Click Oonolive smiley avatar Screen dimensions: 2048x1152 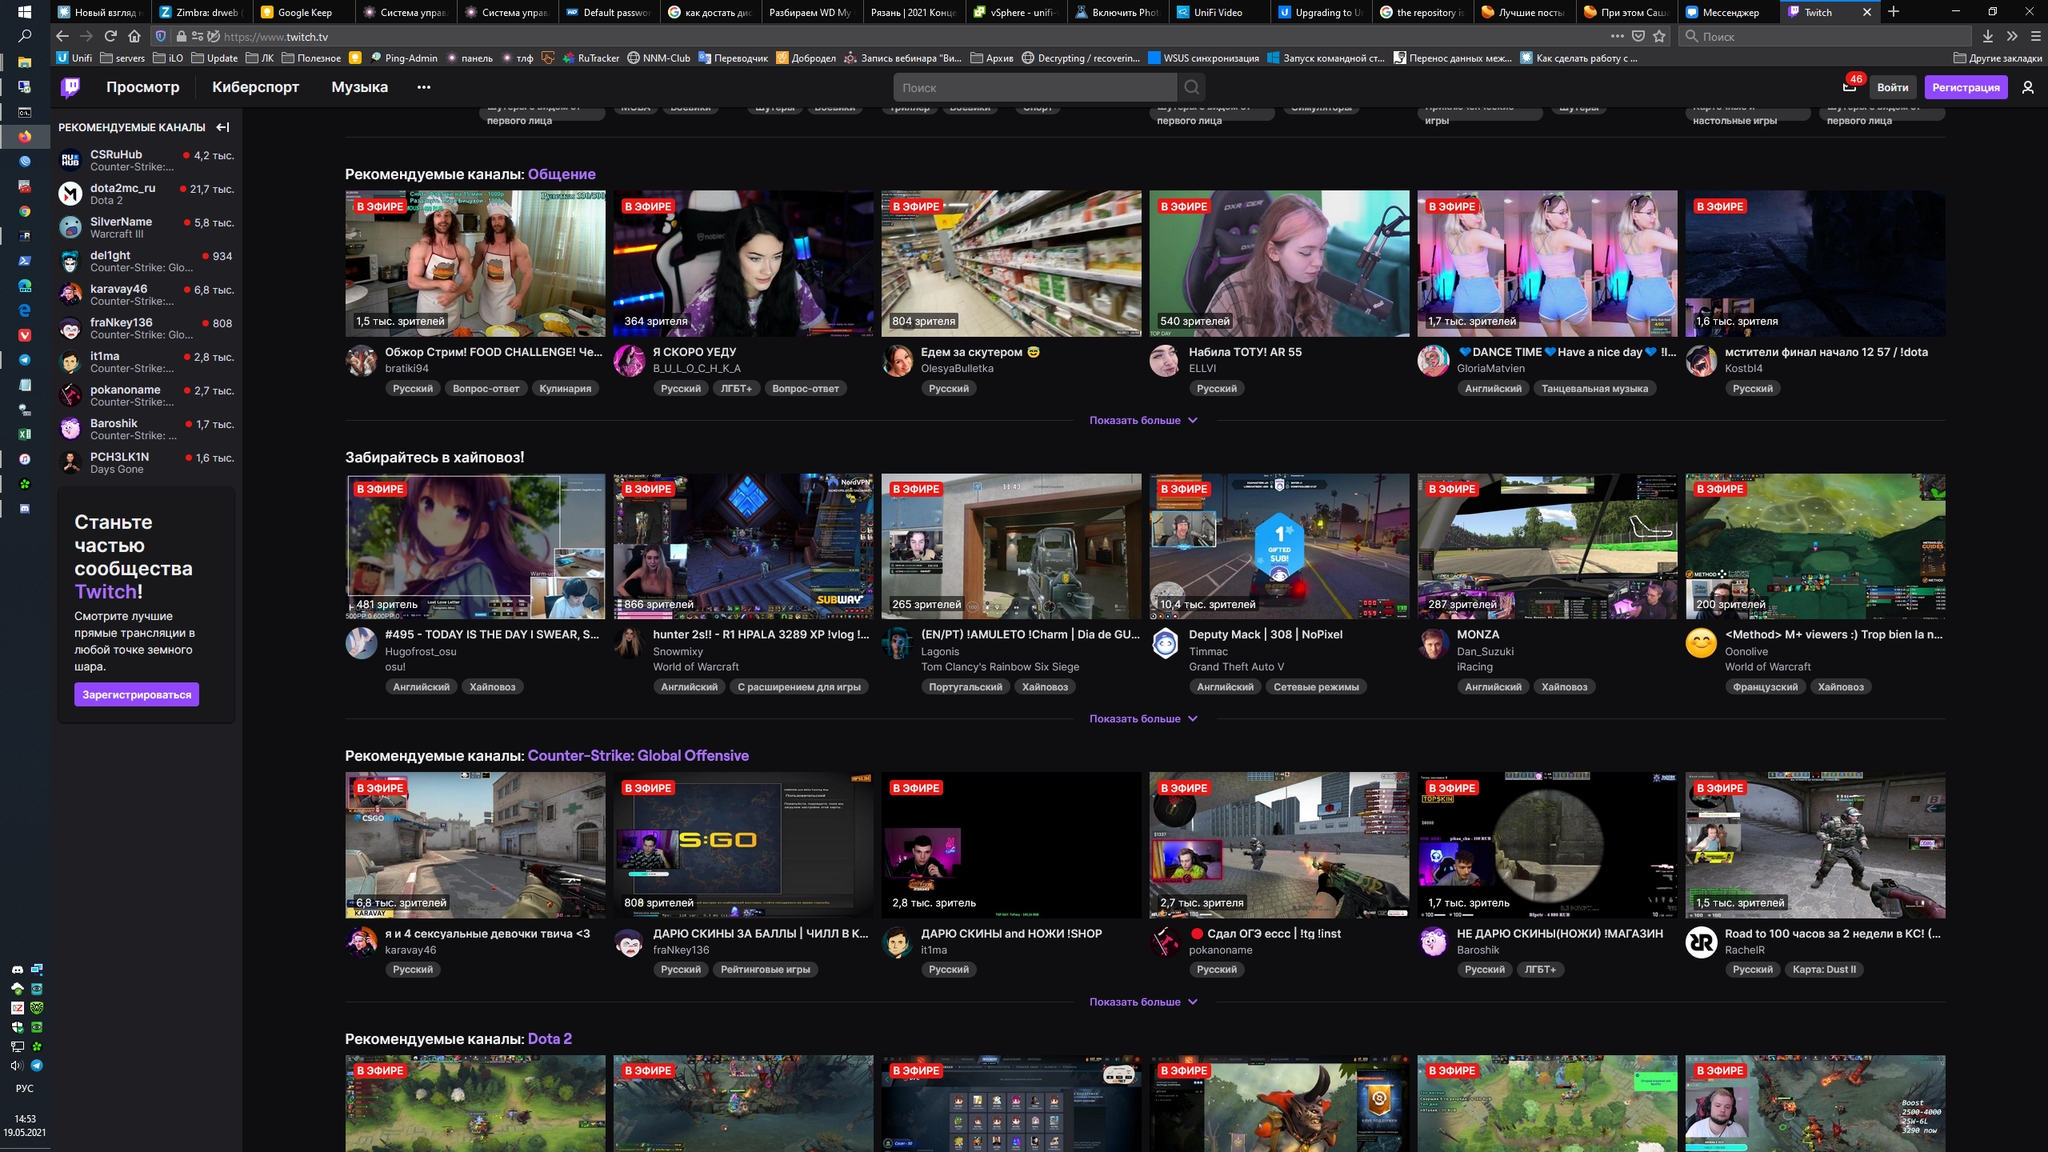pos(1701,643)
